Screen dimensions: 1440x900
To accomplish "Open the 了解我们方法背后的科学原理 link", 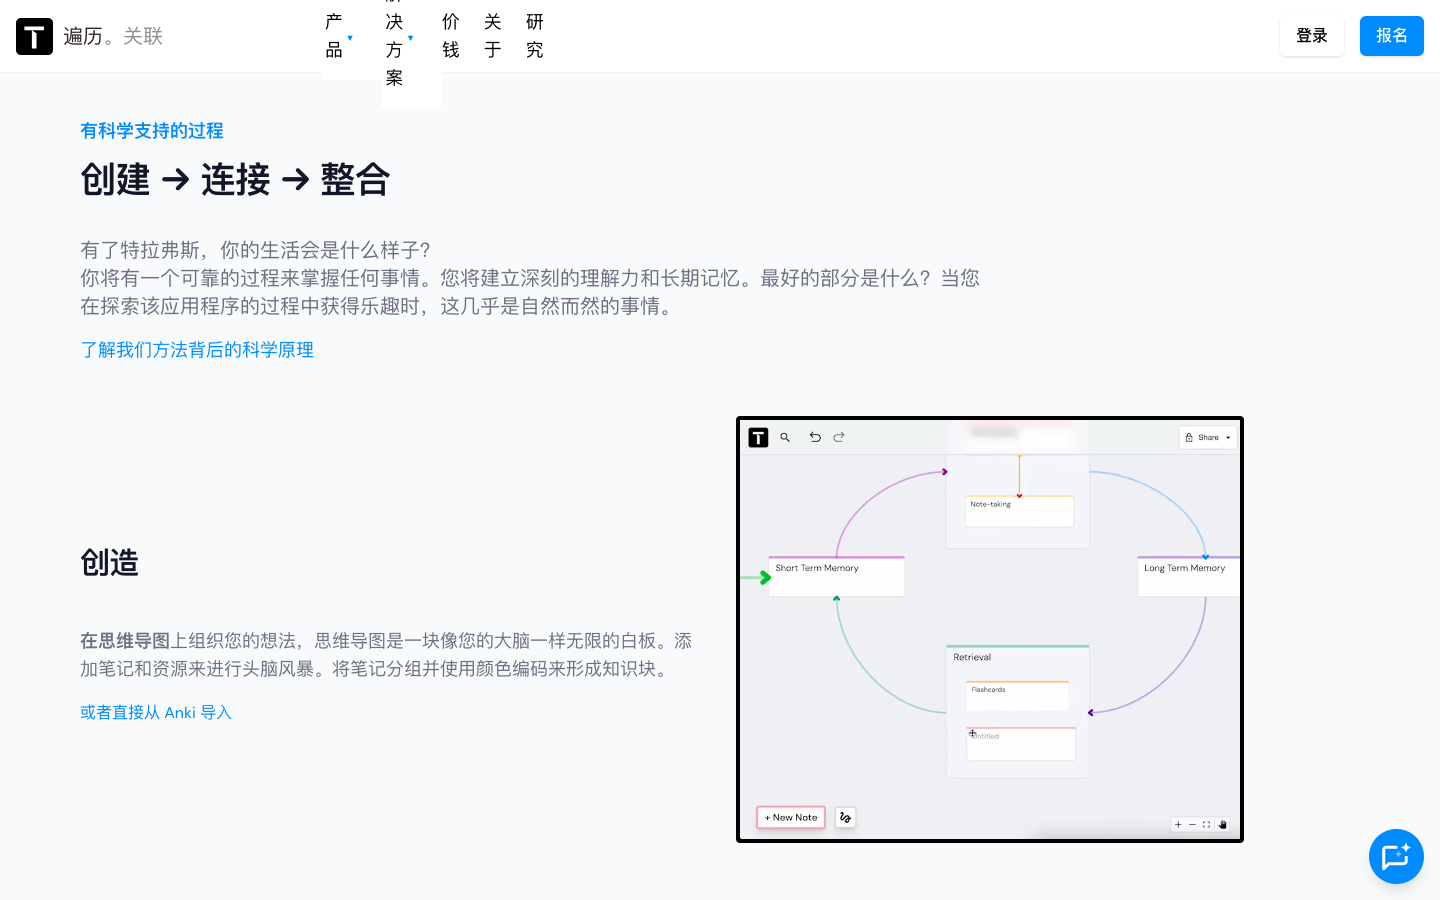I will tap(197, 350).
